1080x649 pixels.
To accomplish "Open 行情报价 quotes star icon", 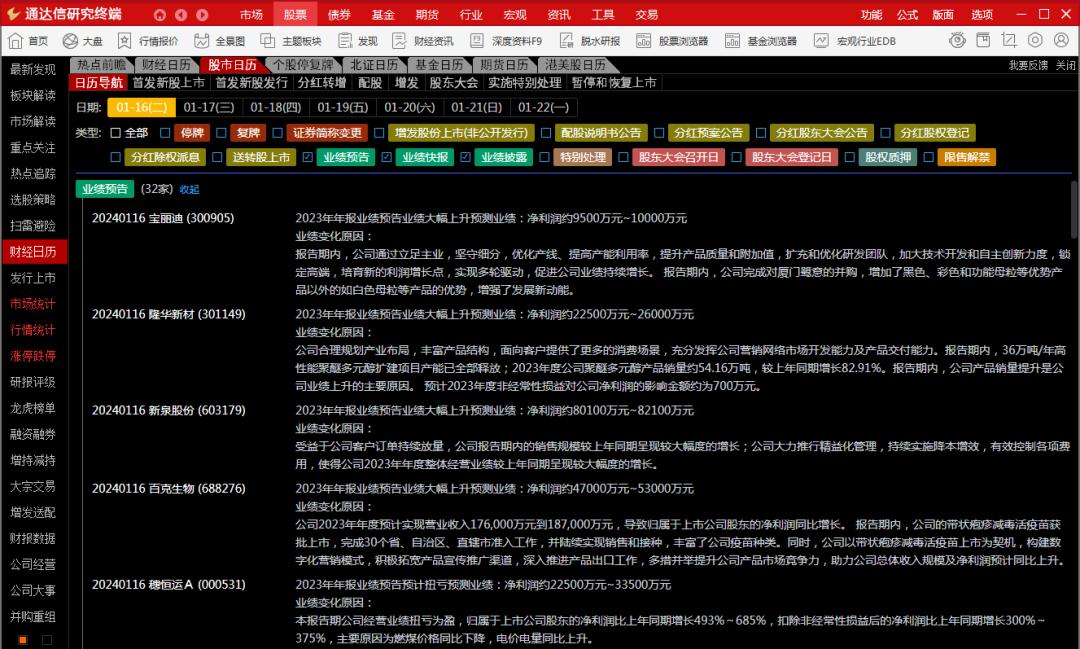I will 124,41.
